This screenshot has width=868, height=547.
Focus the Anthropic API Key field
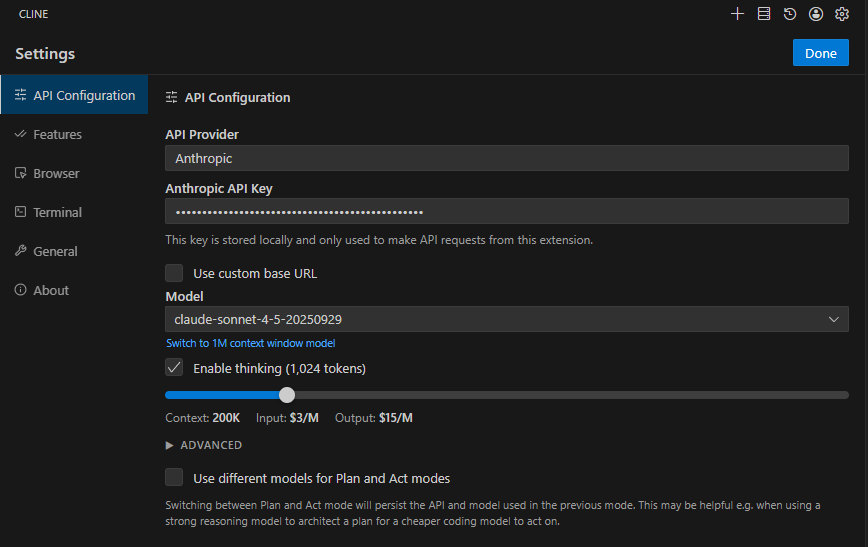pos(507,211)
